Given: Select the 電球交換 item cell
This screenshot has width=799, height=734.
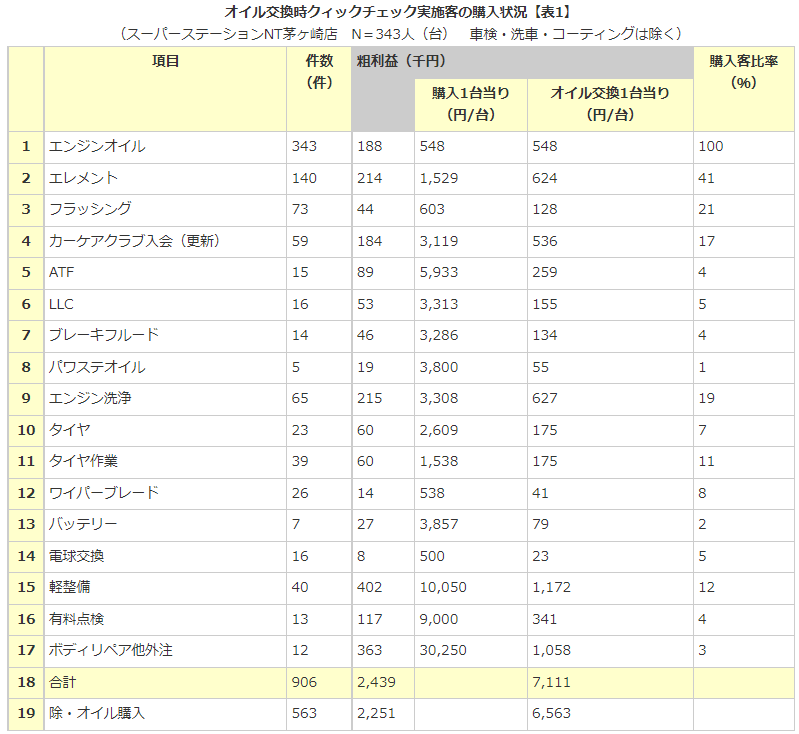Looking at the screenshot, I should point(76,556).
